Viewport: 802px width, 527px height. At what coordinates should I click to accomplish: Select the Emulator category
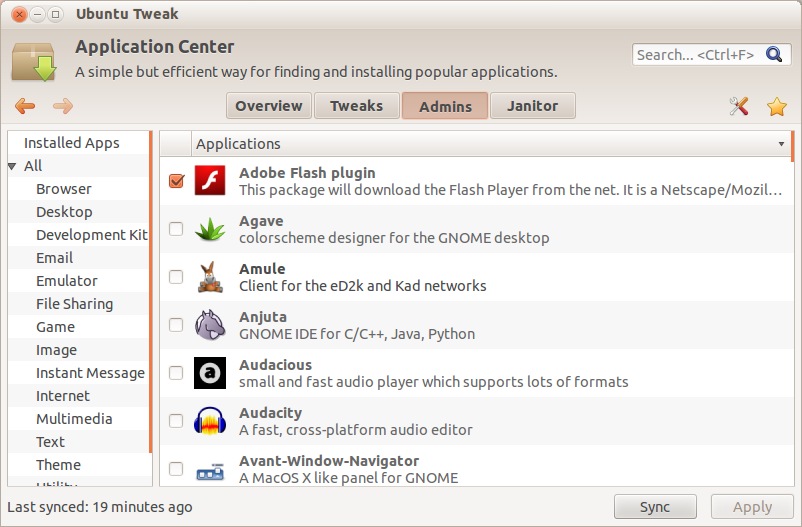[66, 281]
